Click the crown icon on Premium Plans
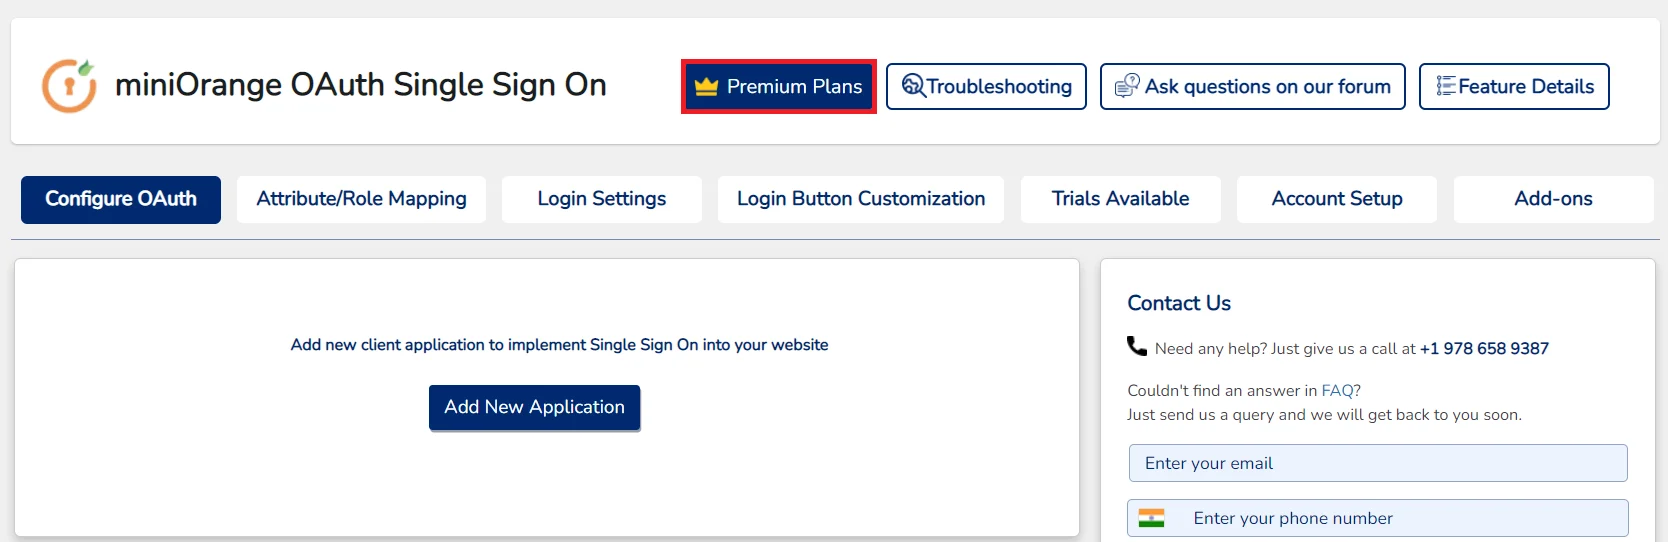Viewport: 1668px width, 542px height. 707,87
